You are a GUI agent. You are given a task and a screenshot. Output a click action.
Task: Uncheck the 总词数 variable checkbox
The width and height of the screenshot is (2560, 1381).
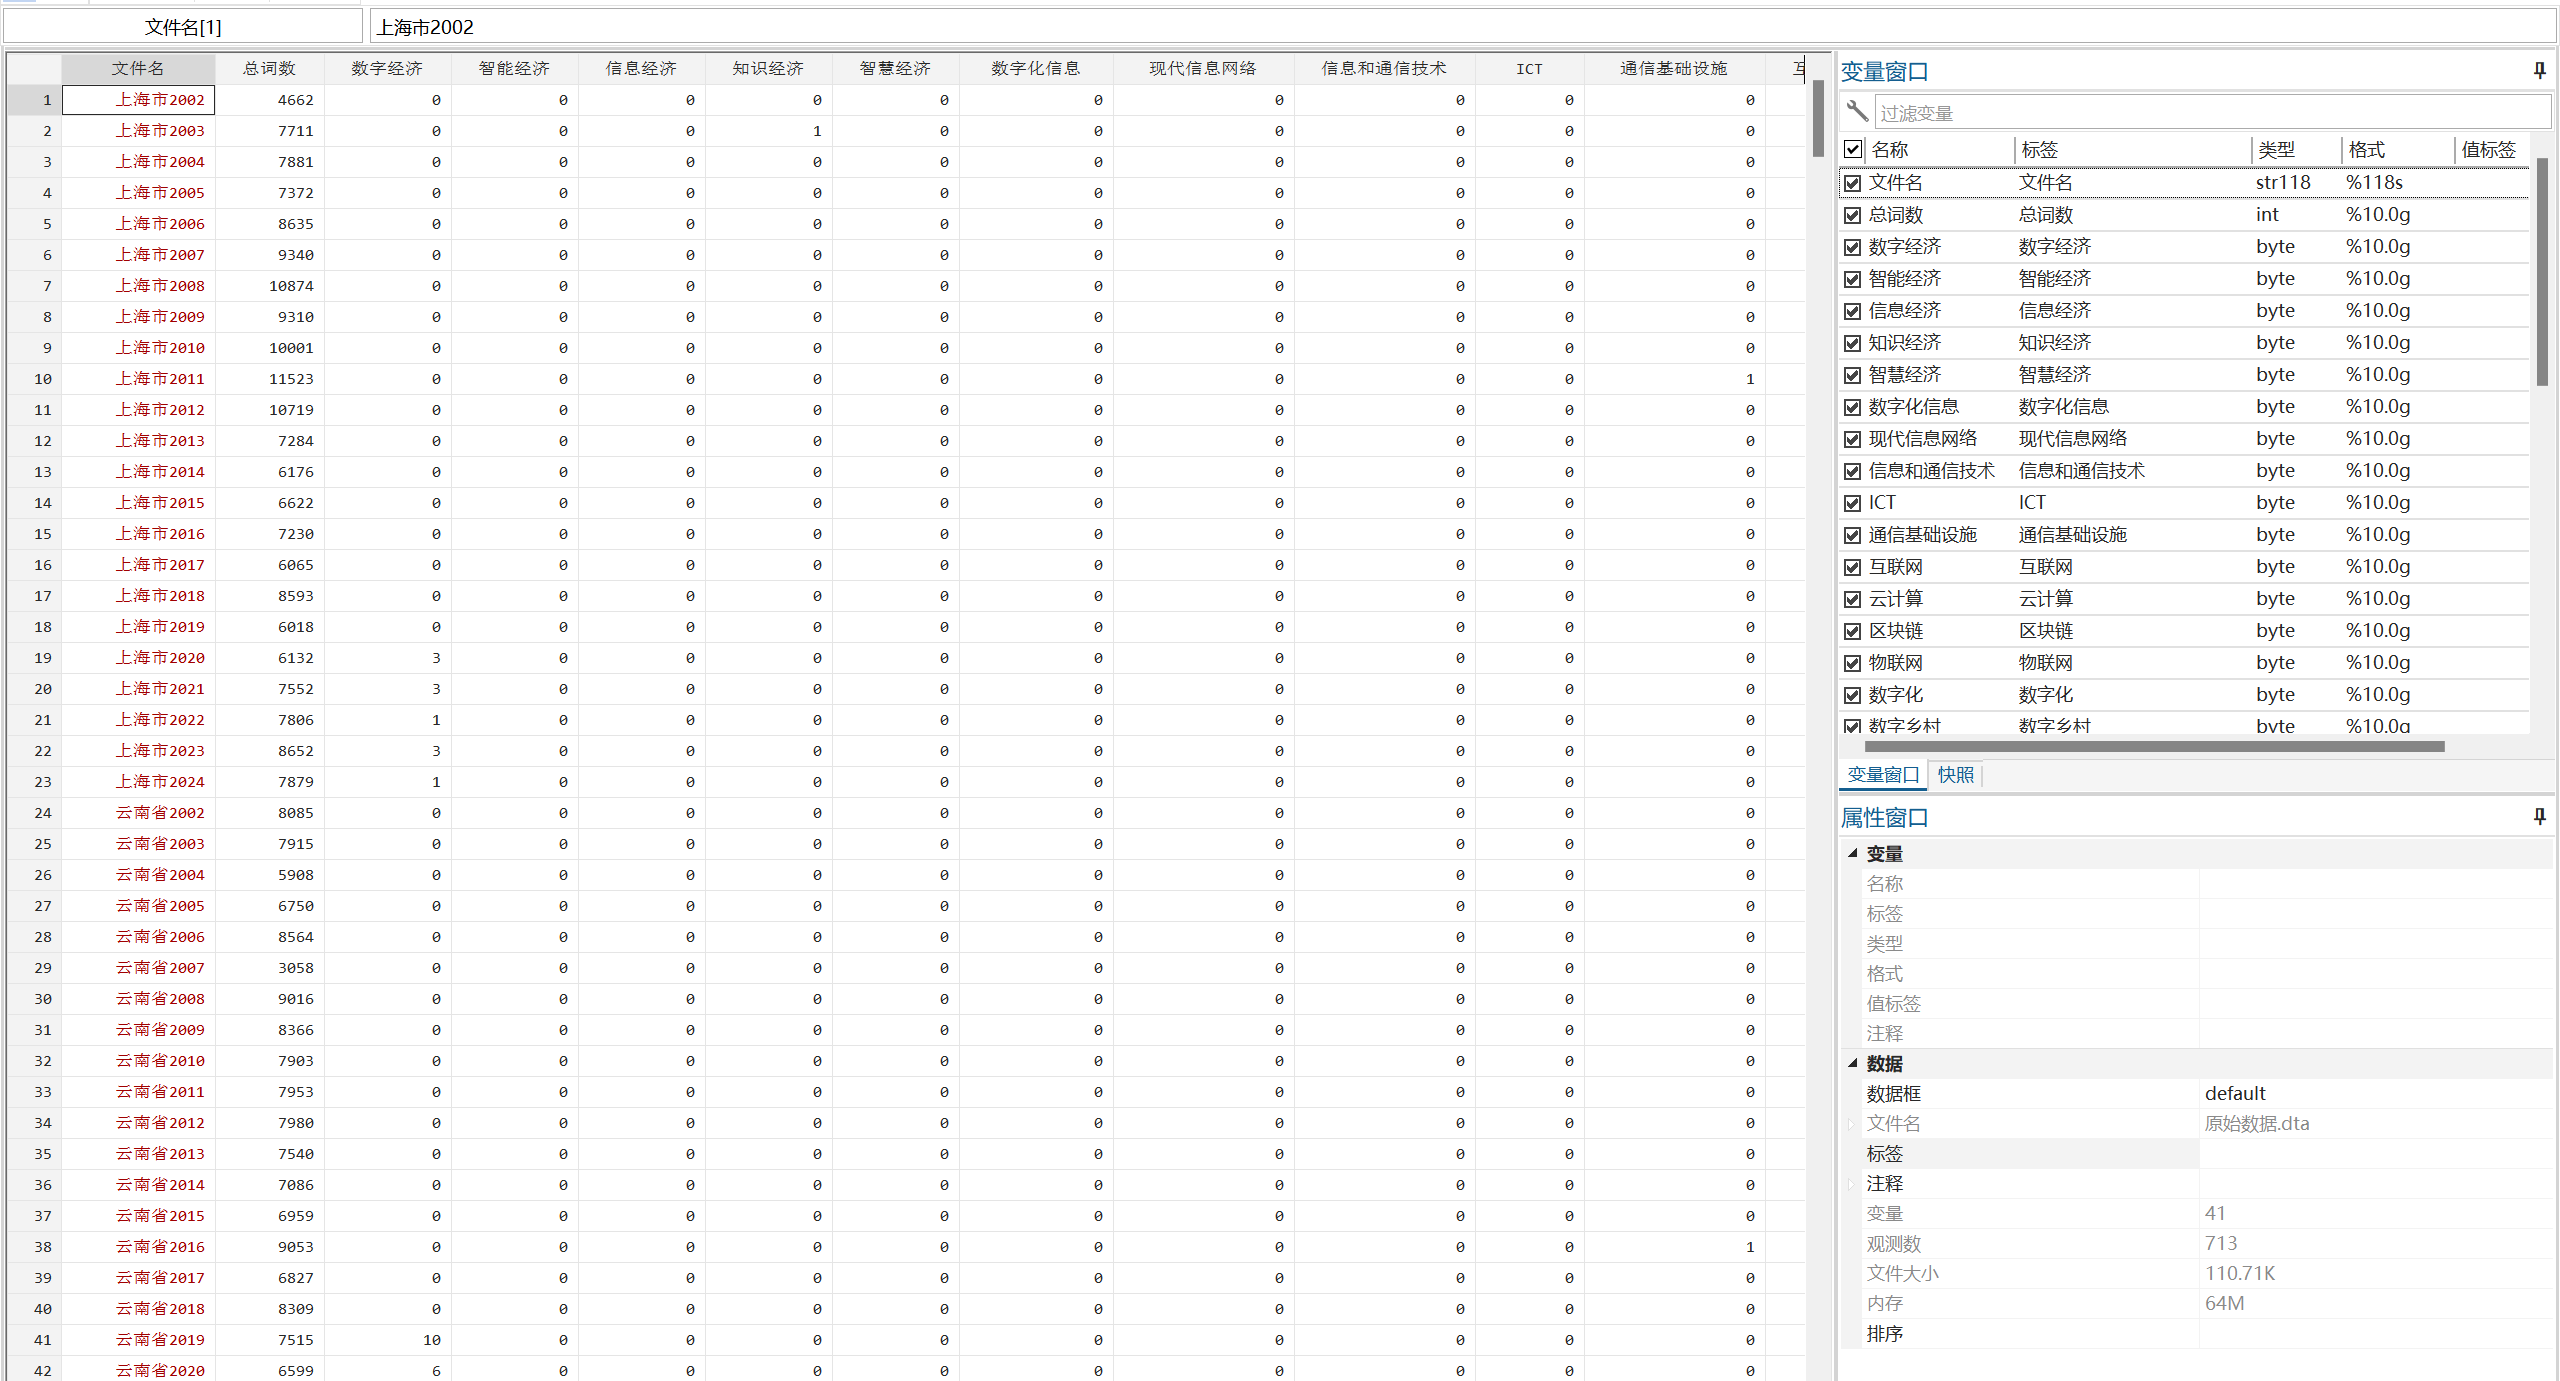[x=1853, y=215]
